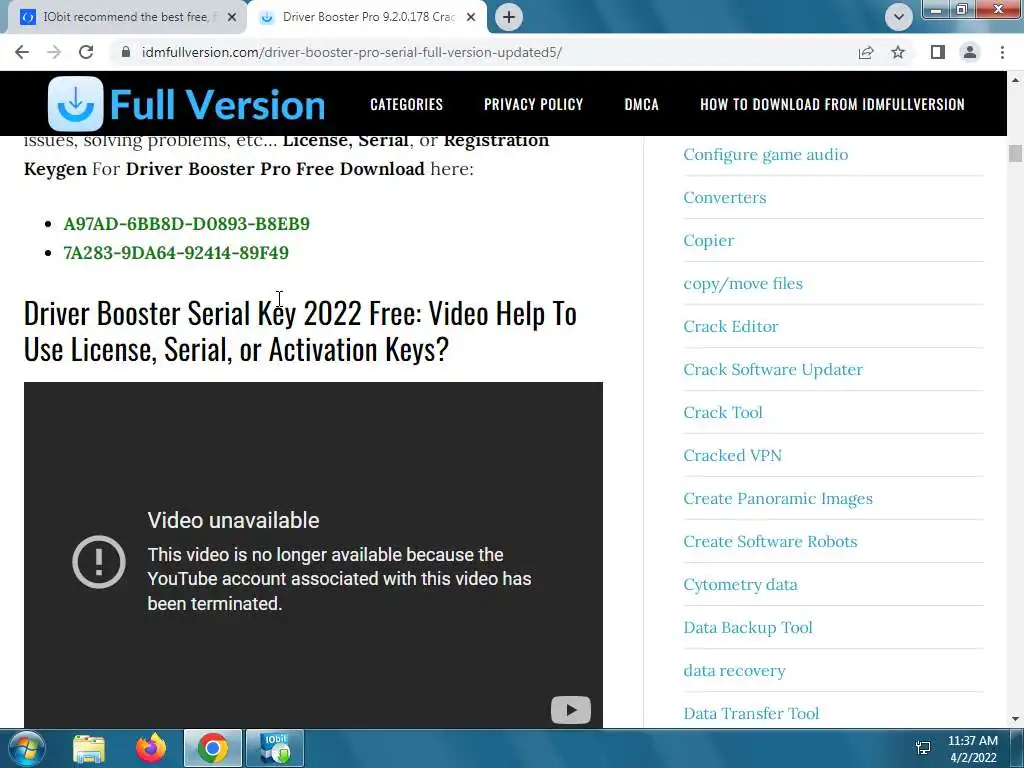
Task: Open the Chrome profile avatar
Action: [970, 52]
